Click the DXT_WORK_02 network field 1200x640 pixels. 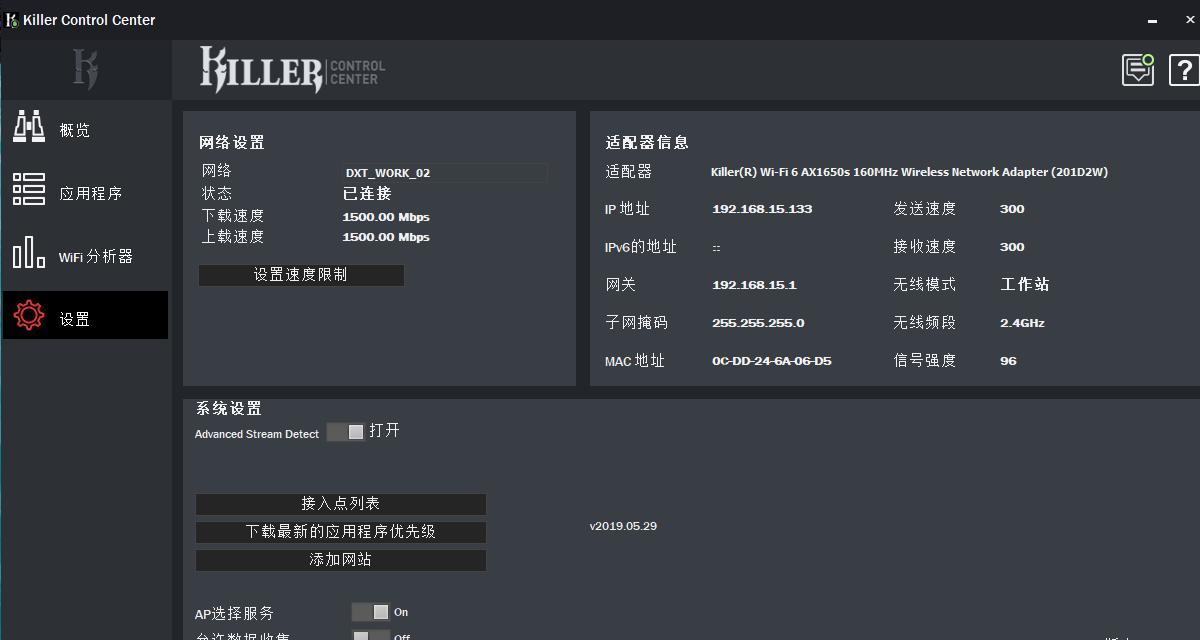click(x=445, y=173)
